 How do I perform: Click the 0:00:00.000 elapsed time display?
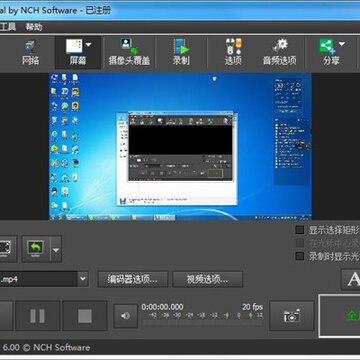162,307
